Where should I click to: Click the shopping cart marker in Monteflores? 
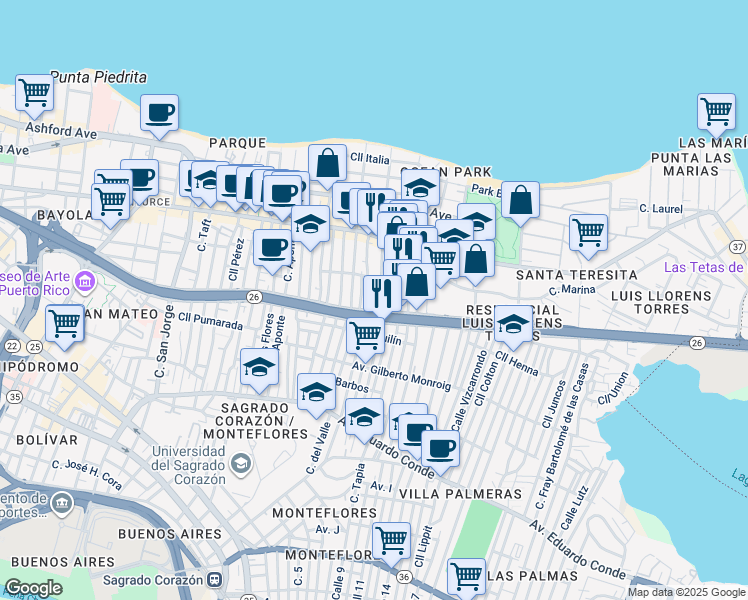click(x=391, y=541)
